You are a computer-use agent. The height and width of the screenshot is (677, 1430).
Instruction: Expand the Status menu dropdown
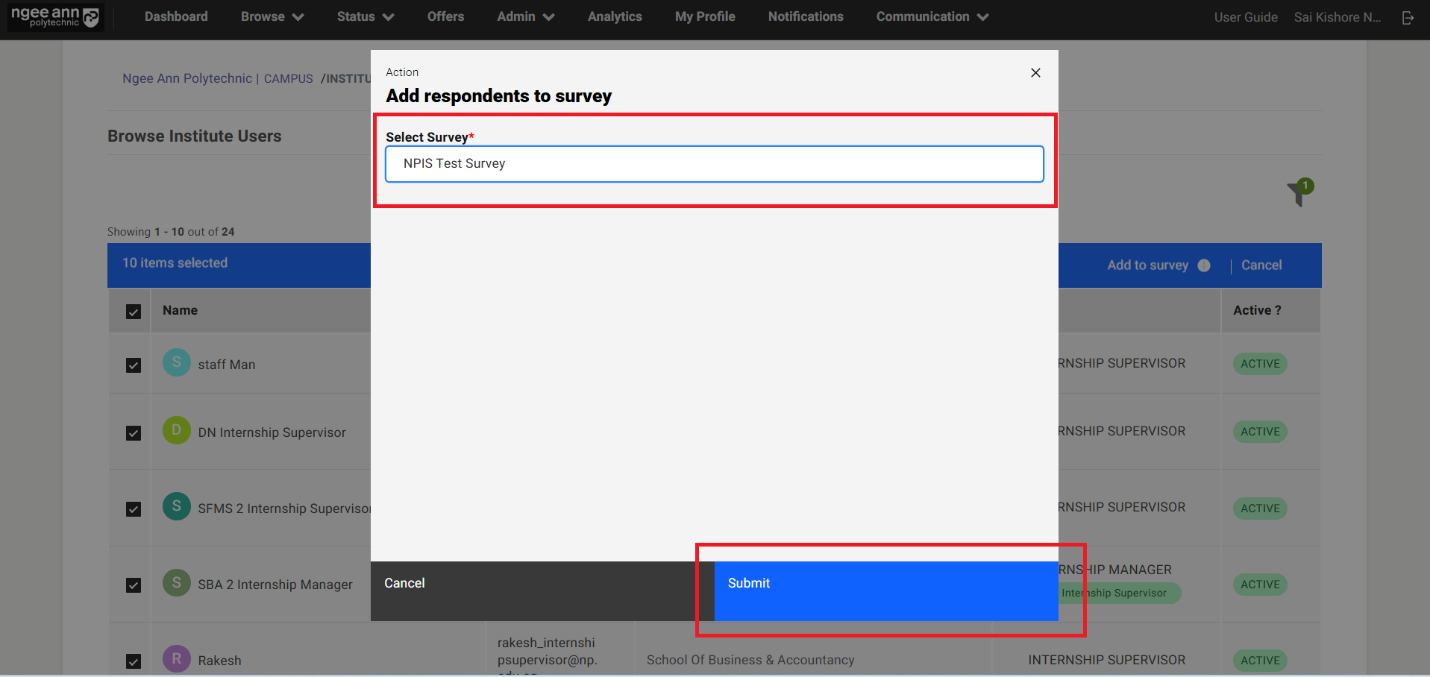(x=365, y=17)
